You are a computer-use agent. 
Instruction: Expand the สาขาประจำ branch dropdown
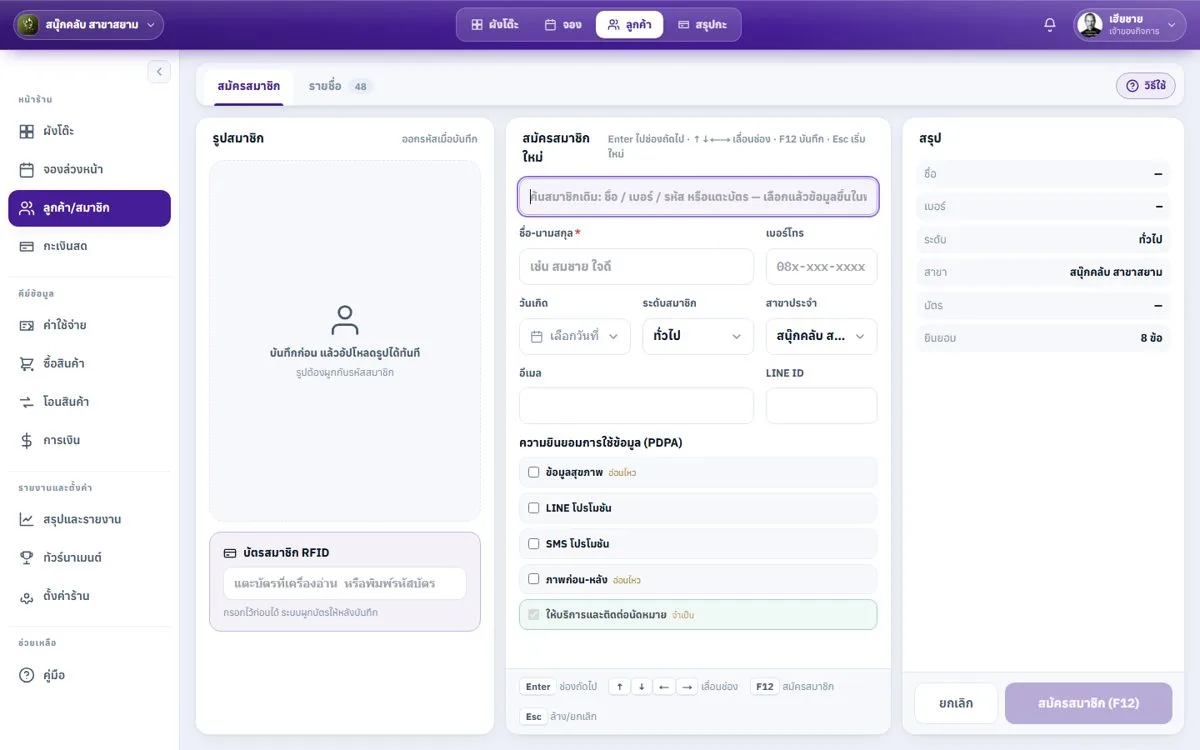point(821,336)
